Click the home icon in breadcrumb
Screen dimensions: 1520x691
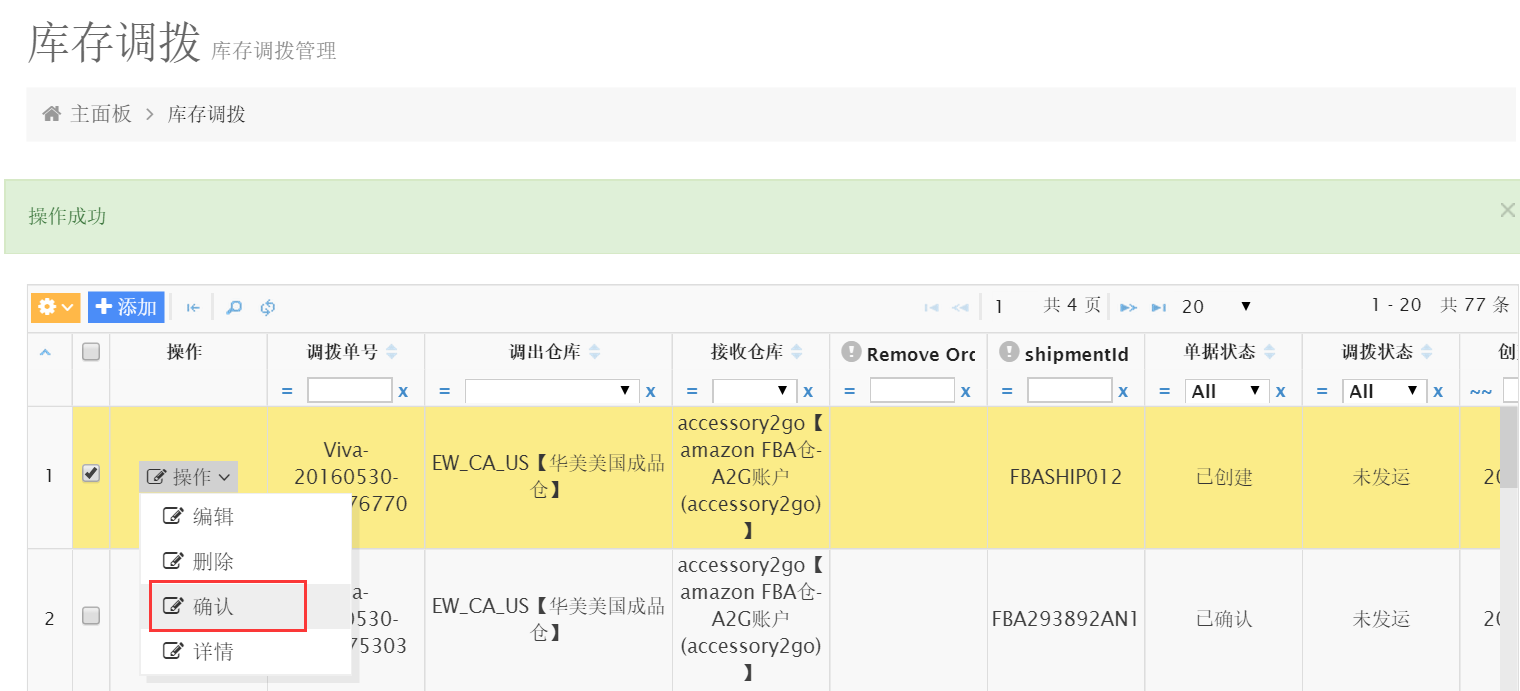pyautogui.click(x=52, y=114)
